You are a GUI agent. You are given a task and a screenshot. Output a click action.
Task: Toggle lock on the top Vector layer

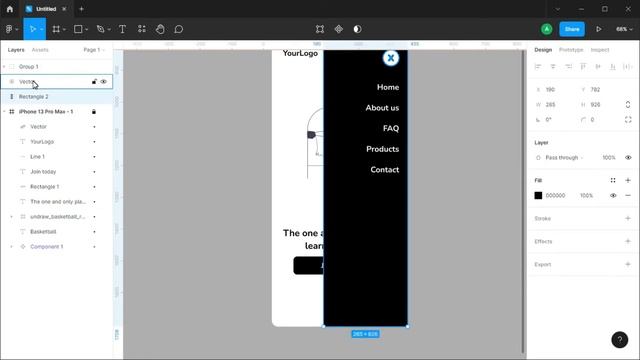(94, 82)
